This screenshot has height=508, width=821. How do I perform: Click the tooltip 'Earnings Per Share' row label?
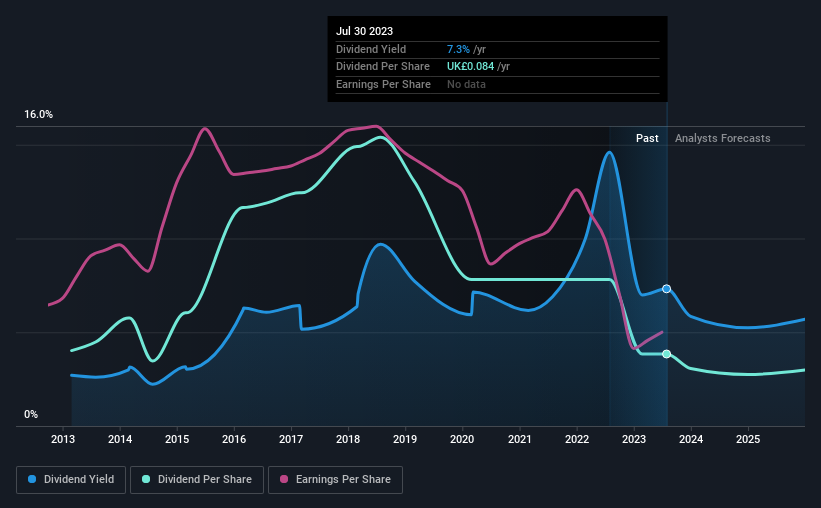tap(383, 84)
